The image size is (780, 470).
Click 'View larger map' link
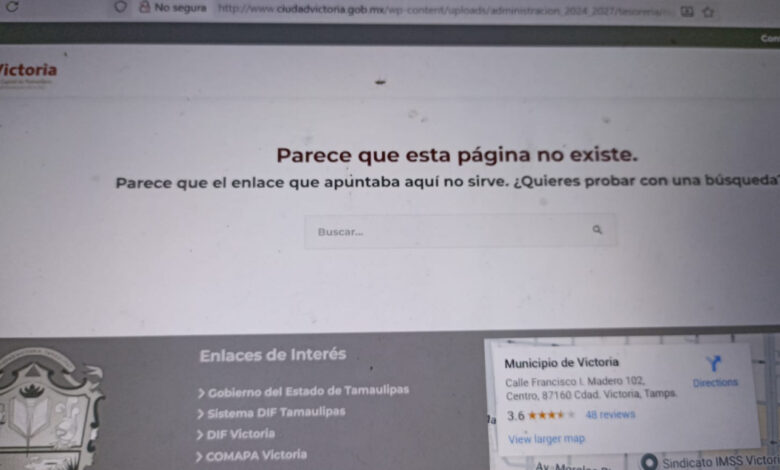point(546,438)
